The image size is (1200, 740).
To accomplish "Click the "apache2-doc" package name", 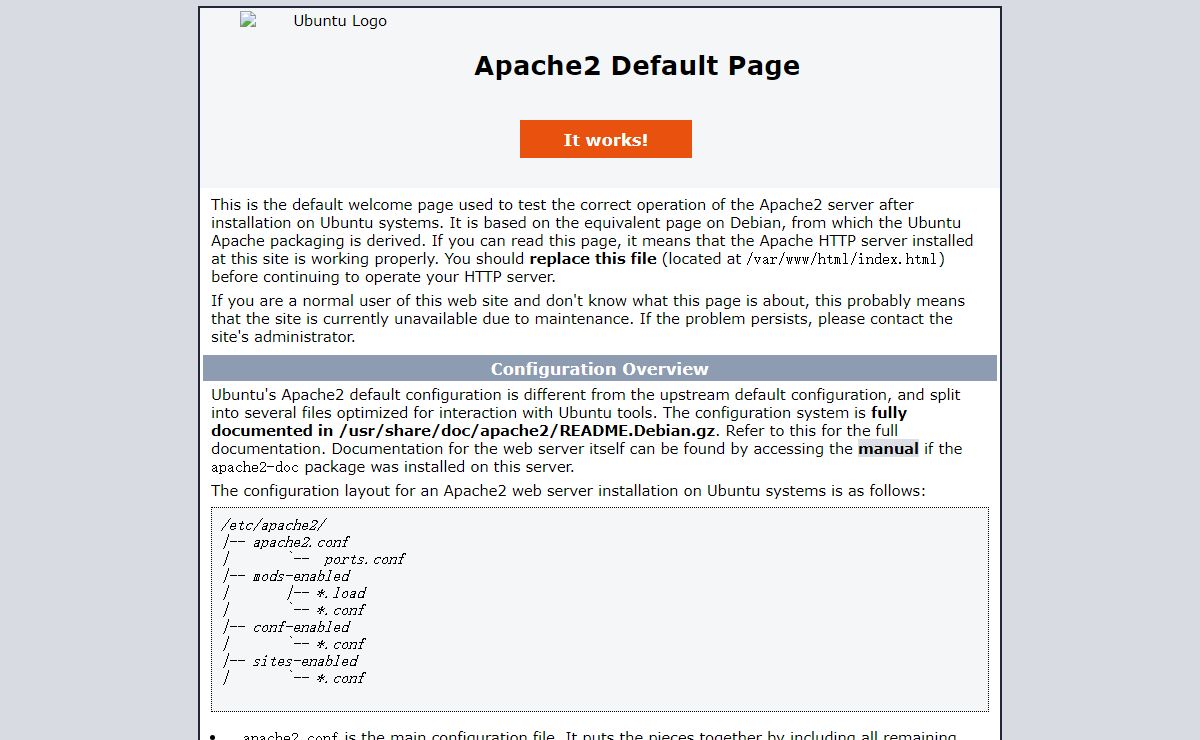I will click(x=256, y=467).
